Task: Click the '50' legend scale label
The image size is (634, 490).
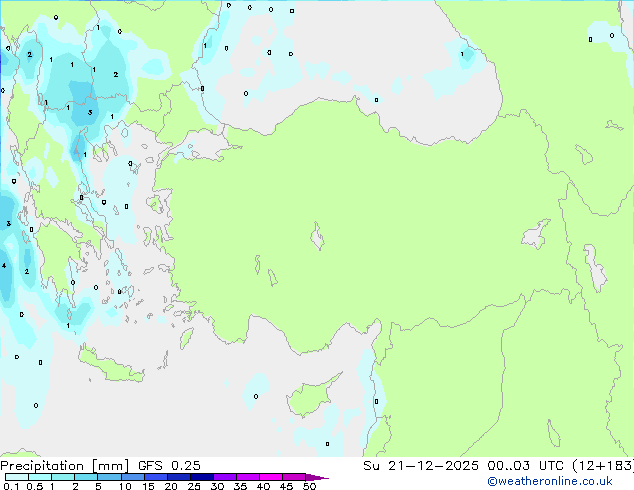Action: pos(309,487)
